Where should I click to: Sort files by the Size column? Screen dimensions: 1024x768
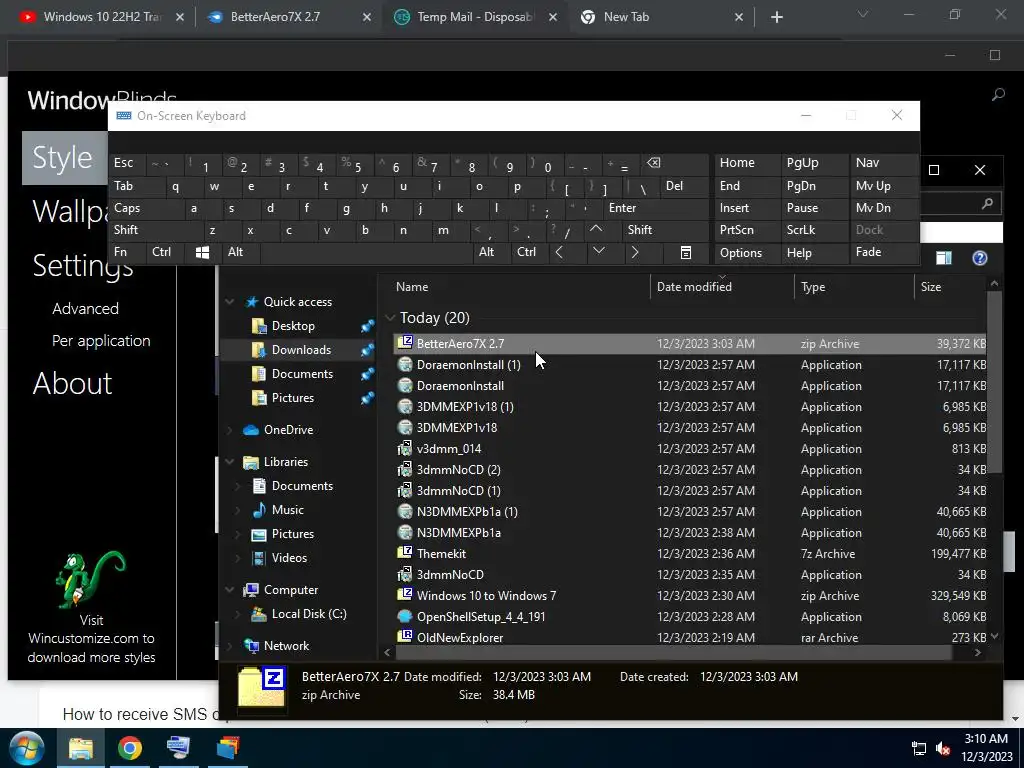click(950, 287)
